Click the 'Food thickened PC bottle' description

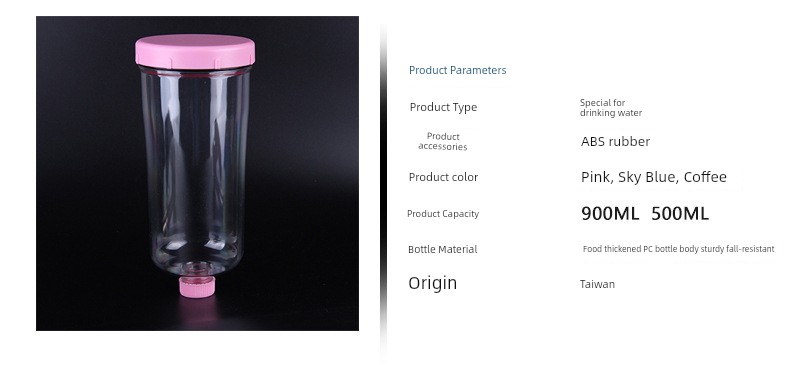point(678,249)
